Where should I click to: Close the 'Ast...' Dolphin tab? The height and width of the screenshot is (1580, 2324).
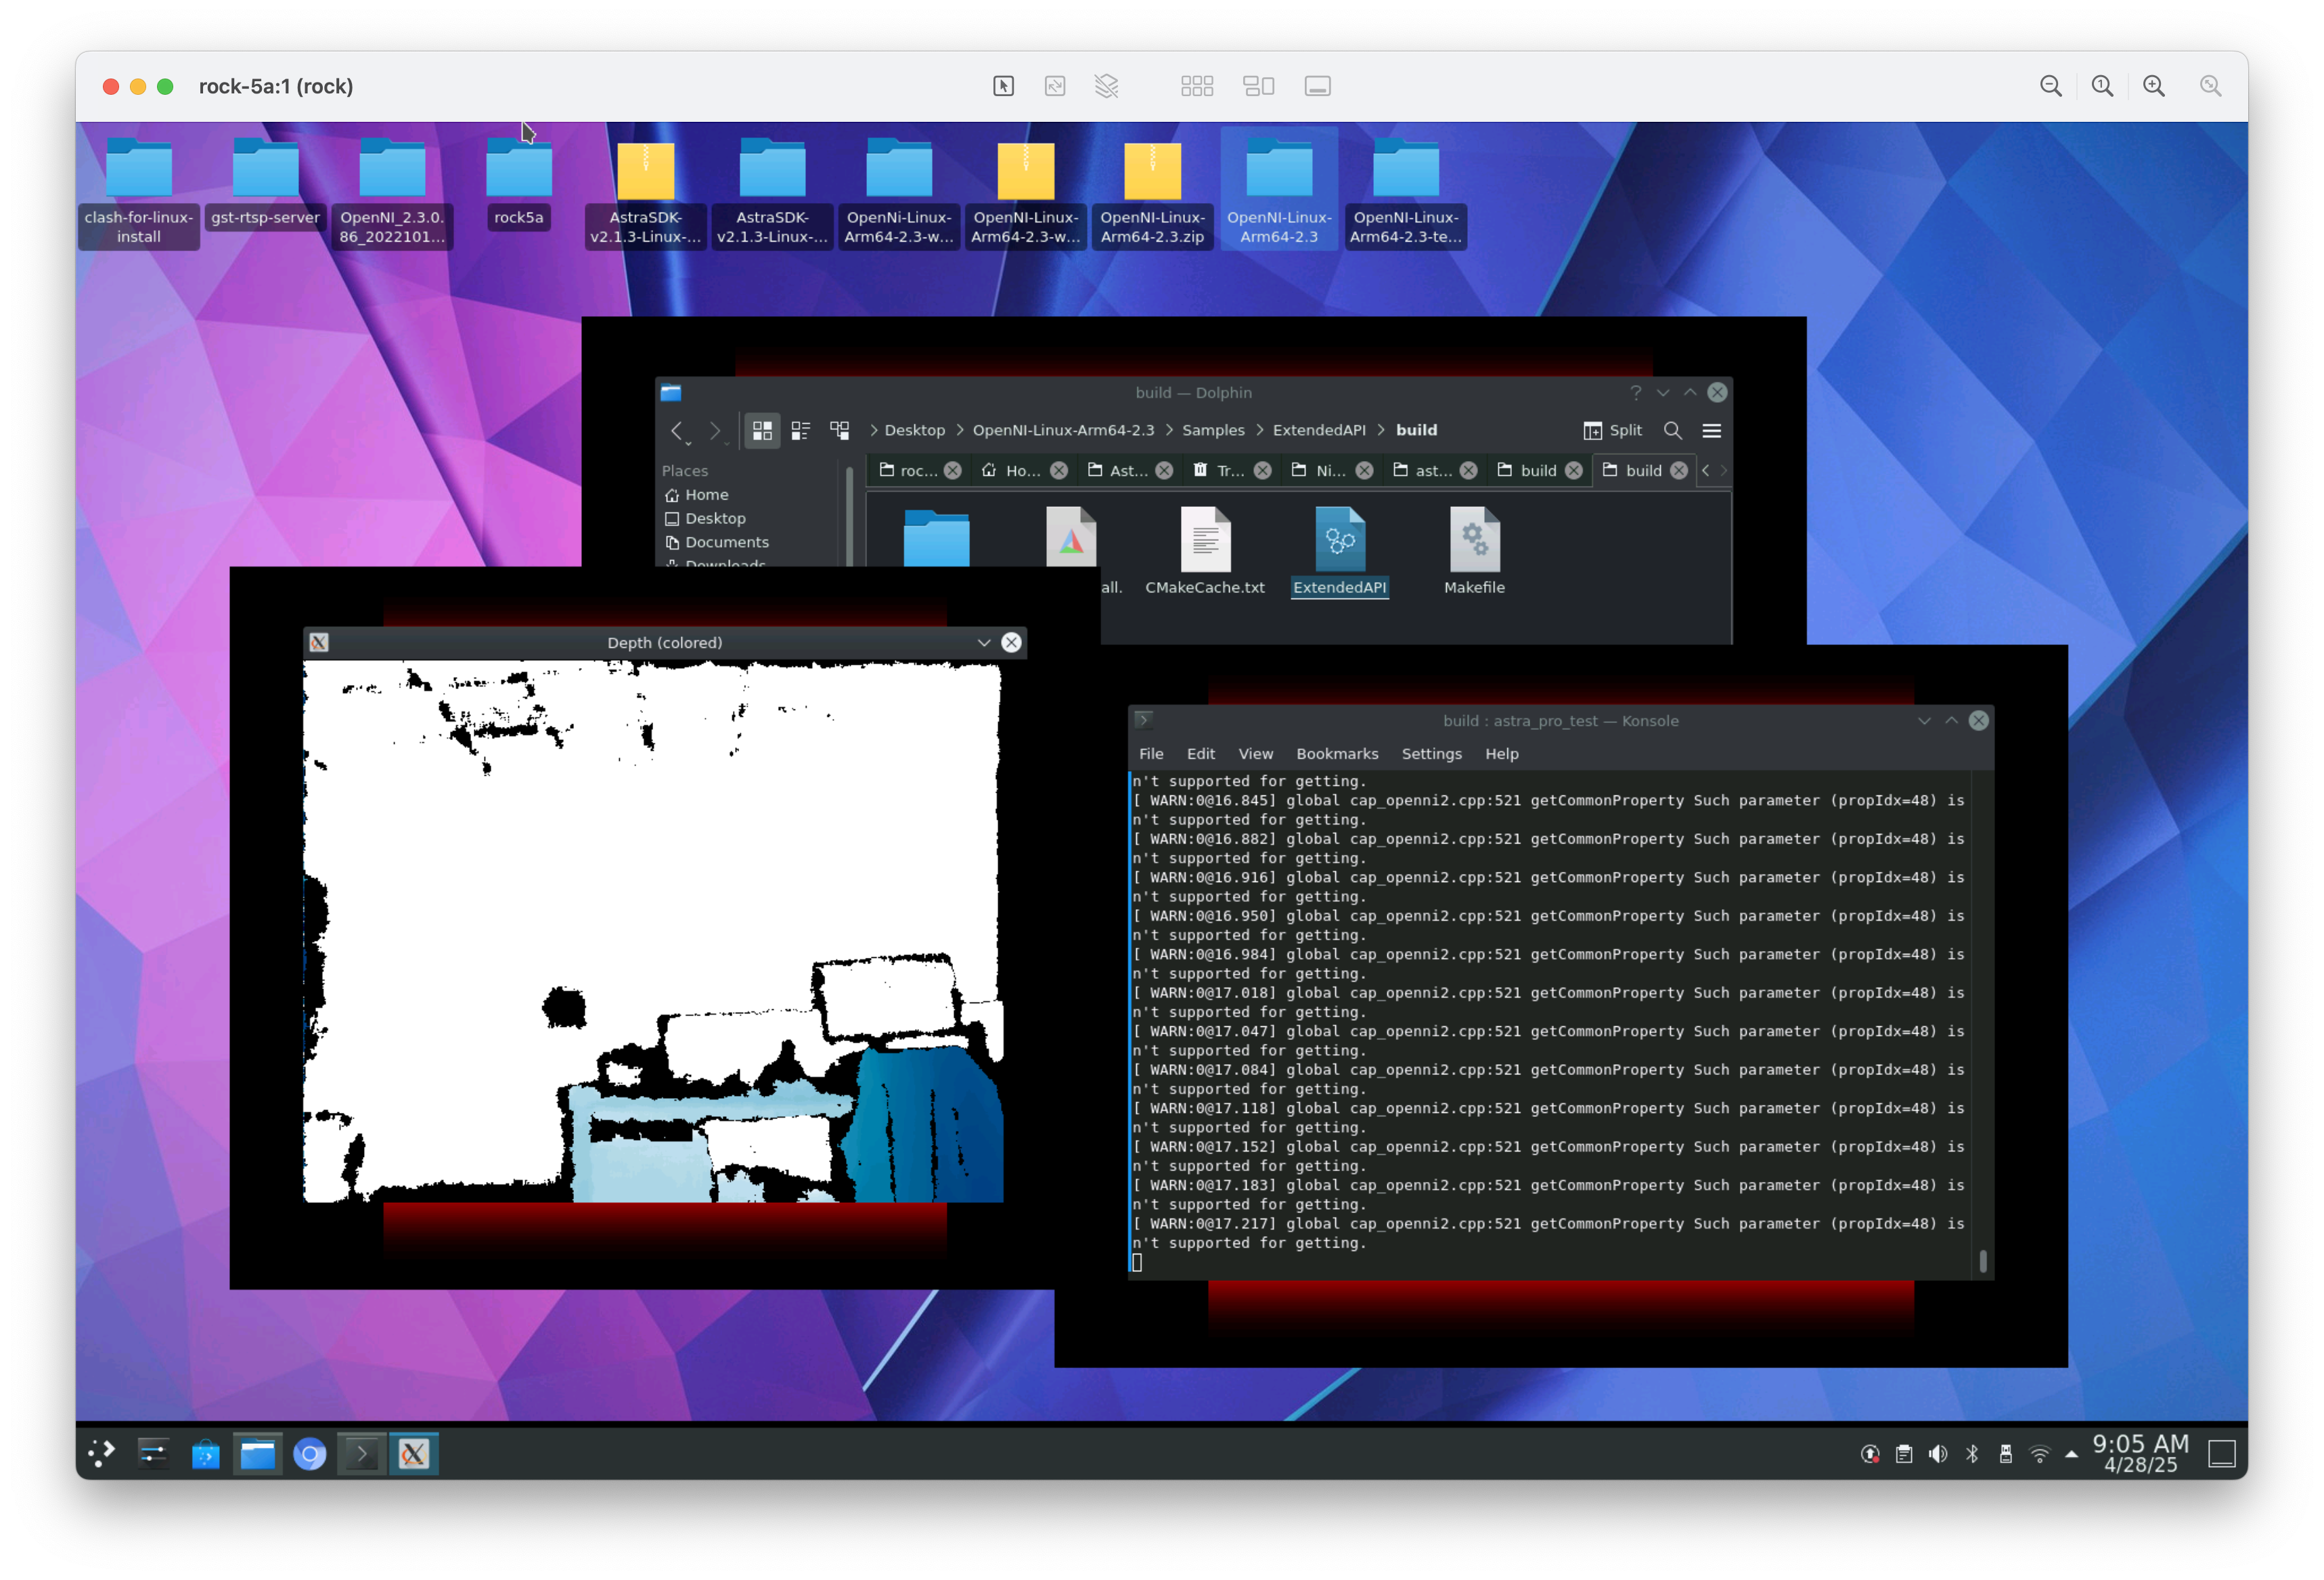click(x=1164, y=471)
